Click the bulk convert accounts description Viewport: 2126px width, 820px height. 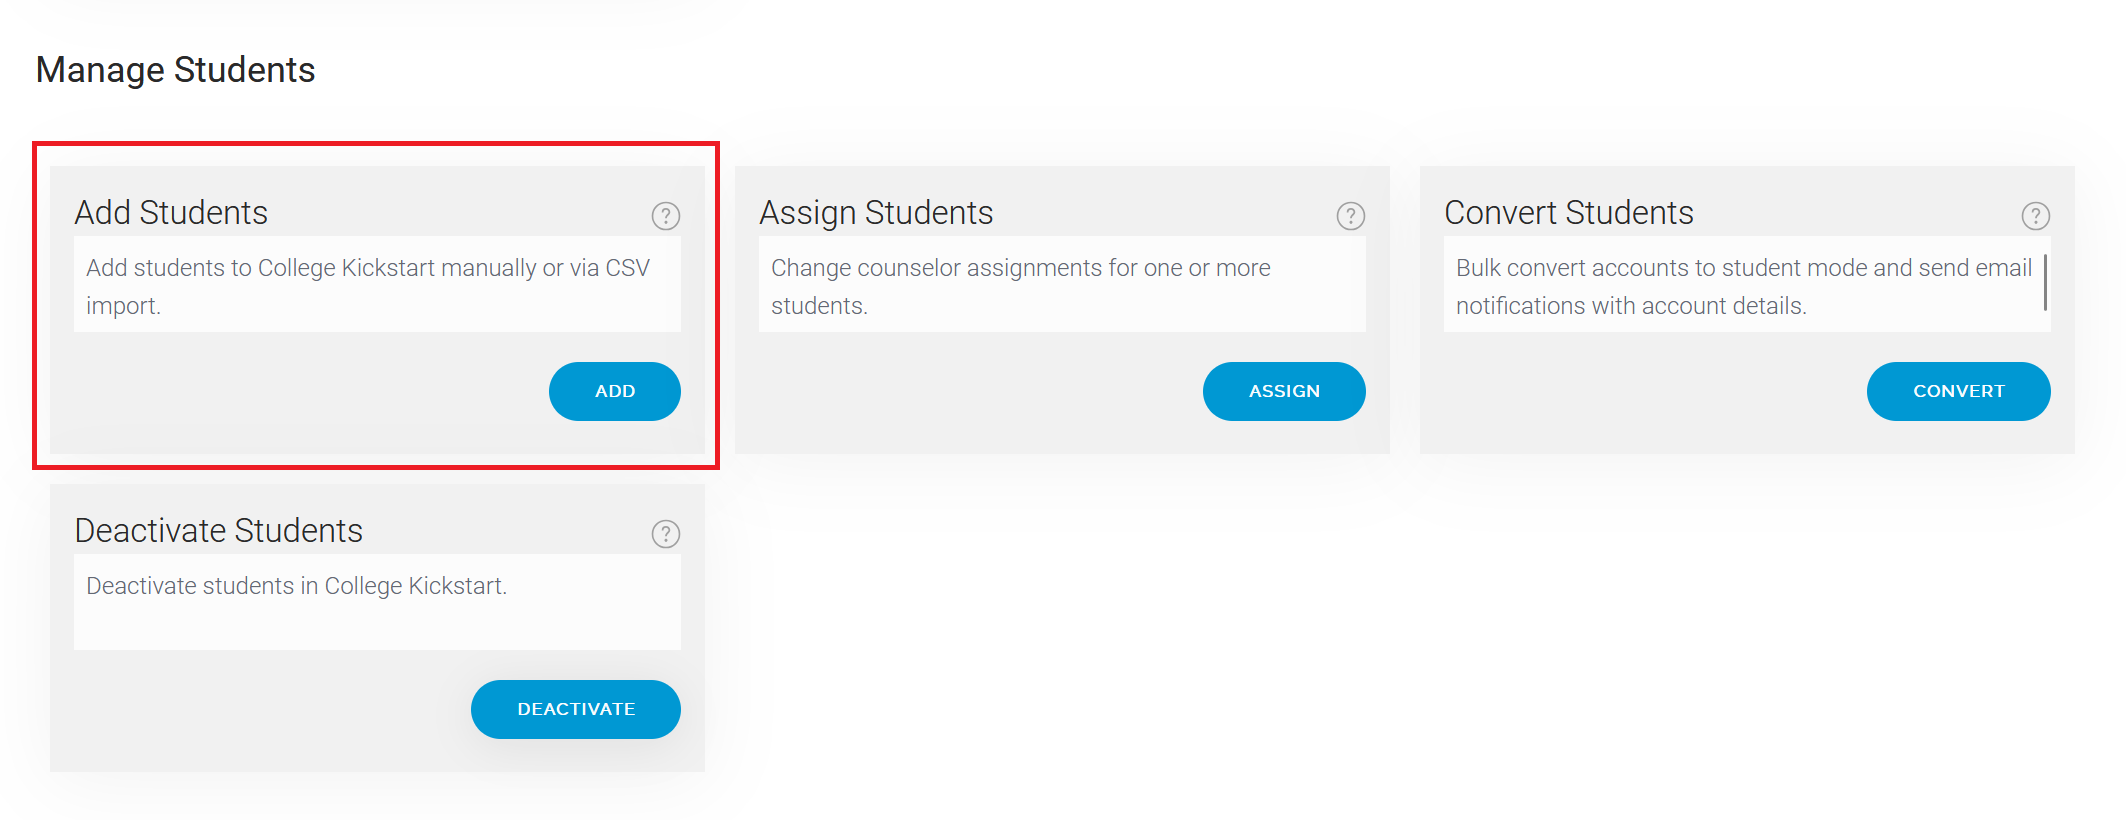(1744, 286)
